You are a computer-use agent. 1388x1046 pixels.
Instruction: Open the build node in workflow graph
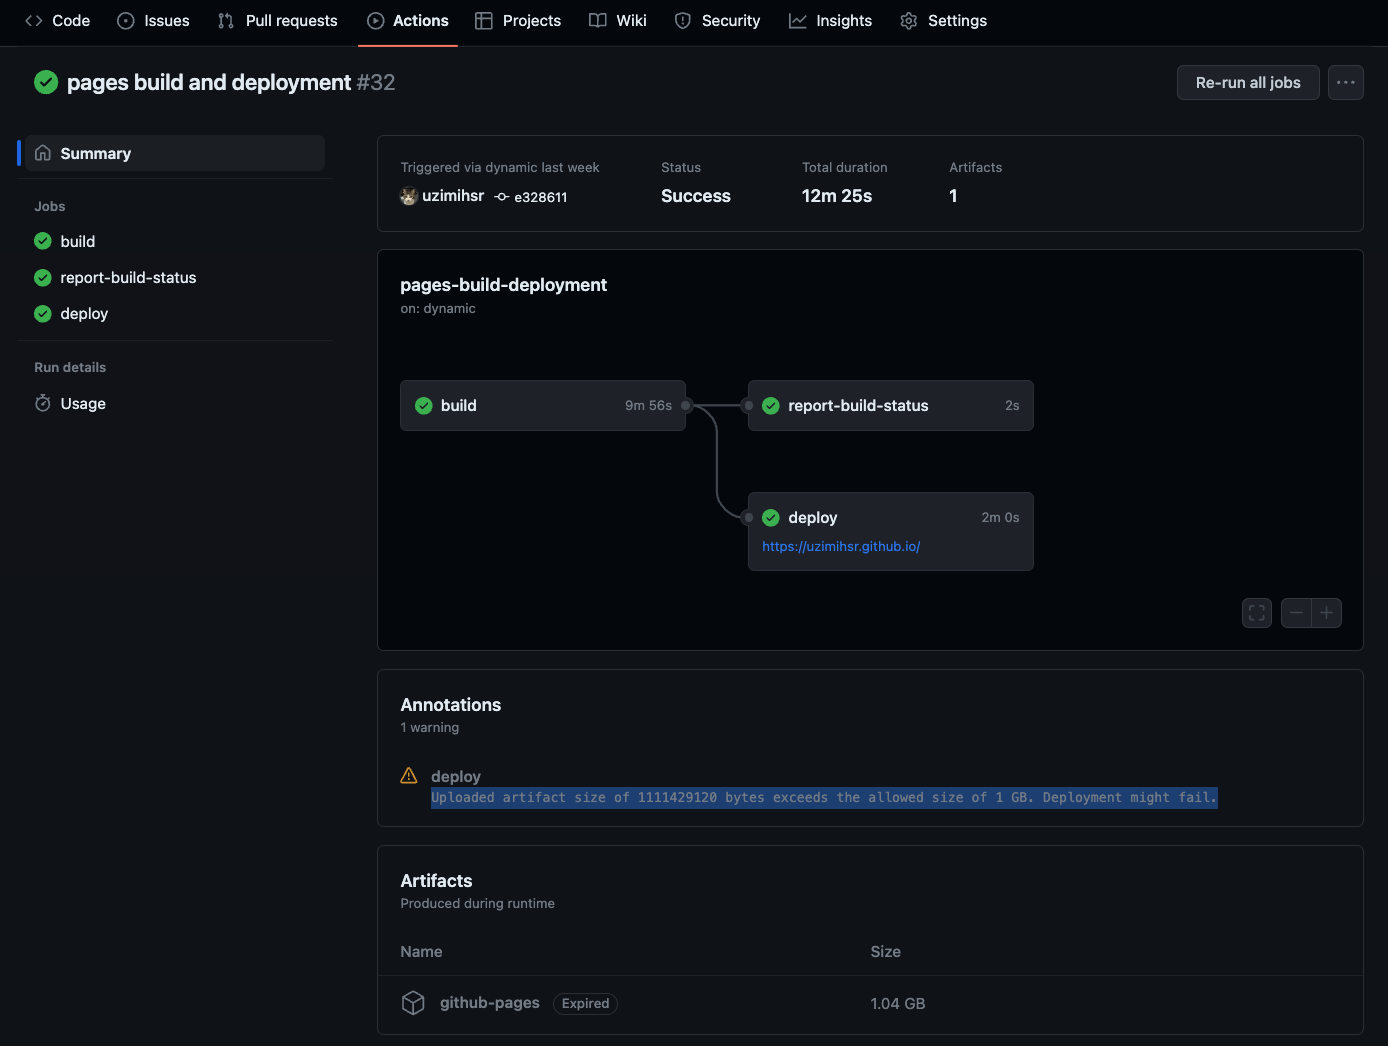pyautogui.click(x=543, y=405)
